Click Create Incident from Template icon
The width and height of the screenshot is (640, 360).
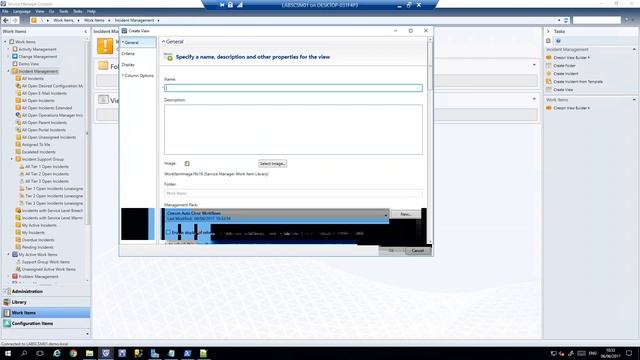(549, 82)
